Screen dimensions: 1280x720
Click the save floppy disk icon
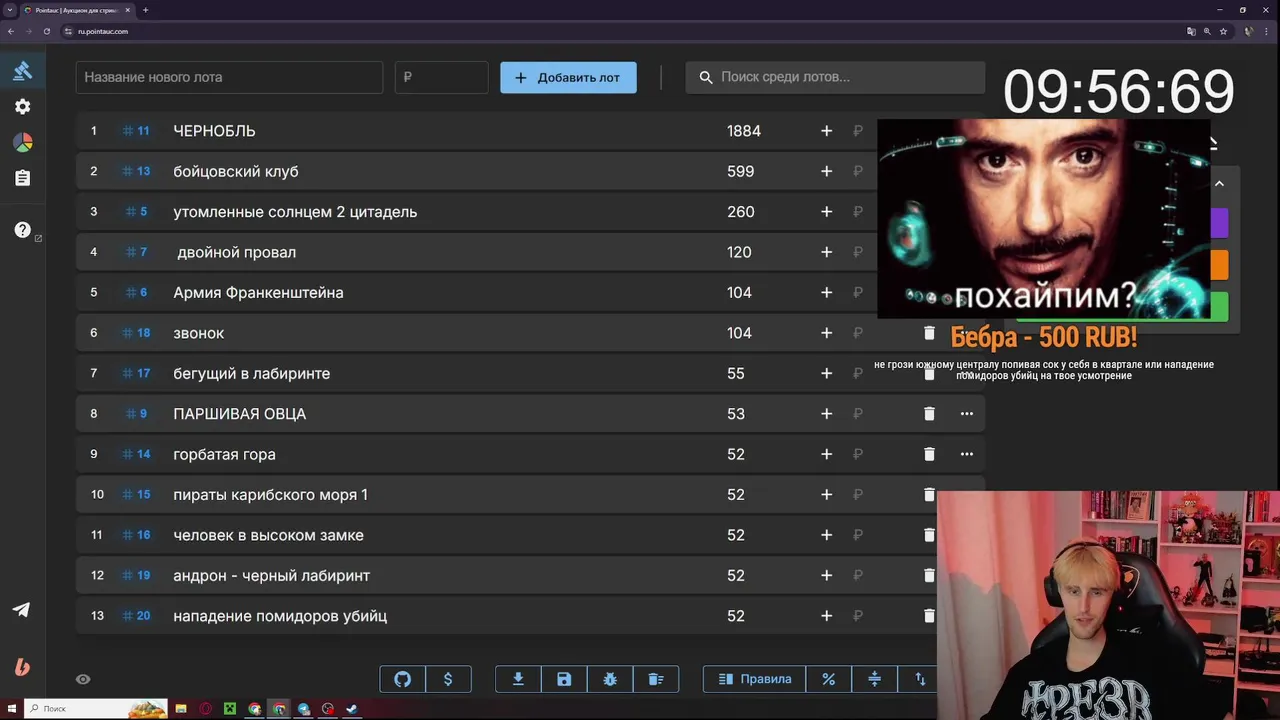[x=564, y=679]
